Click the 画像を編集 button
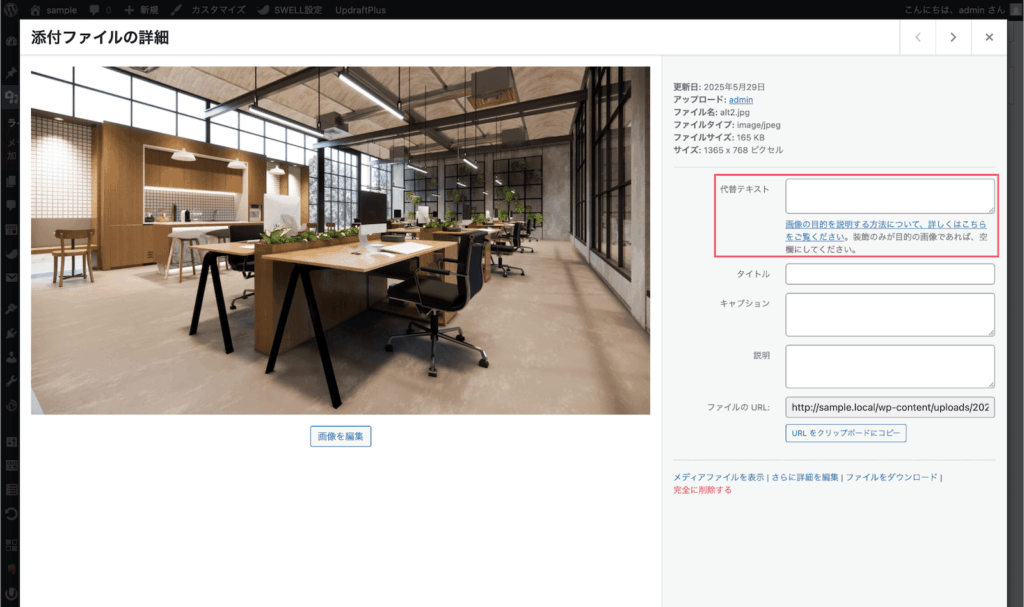Viewport: 1024px width, 607px height. click(x=340, y=436)
